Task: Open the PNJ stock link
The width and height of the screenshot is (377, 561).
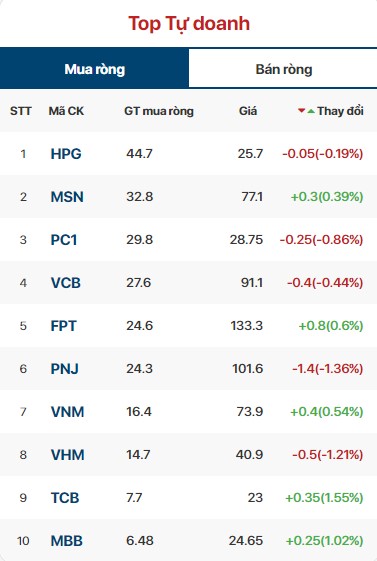Action: click(64, 369)
